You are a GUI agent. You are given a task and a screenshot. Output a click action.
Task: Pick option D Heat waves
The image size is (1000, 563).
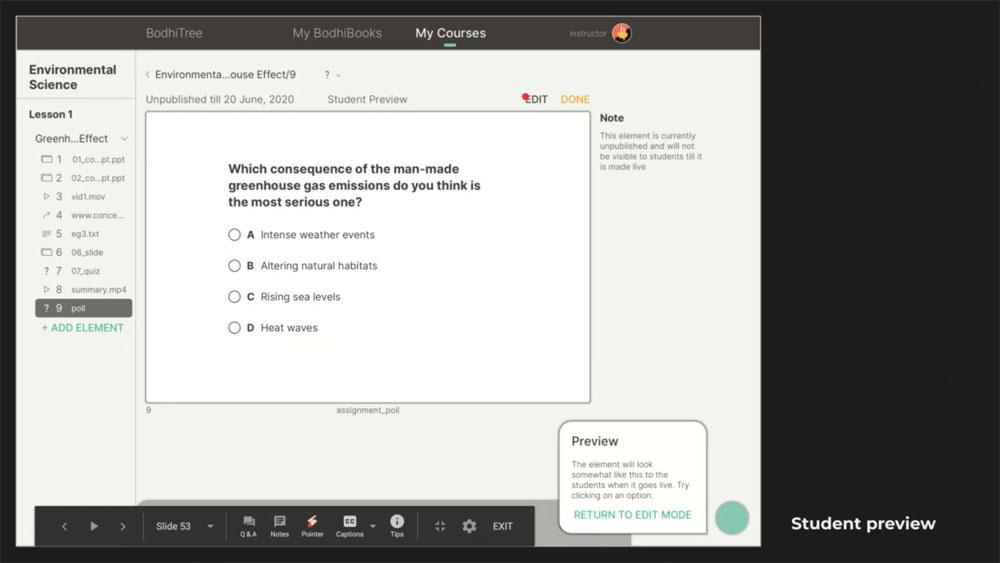click(234, 328)
